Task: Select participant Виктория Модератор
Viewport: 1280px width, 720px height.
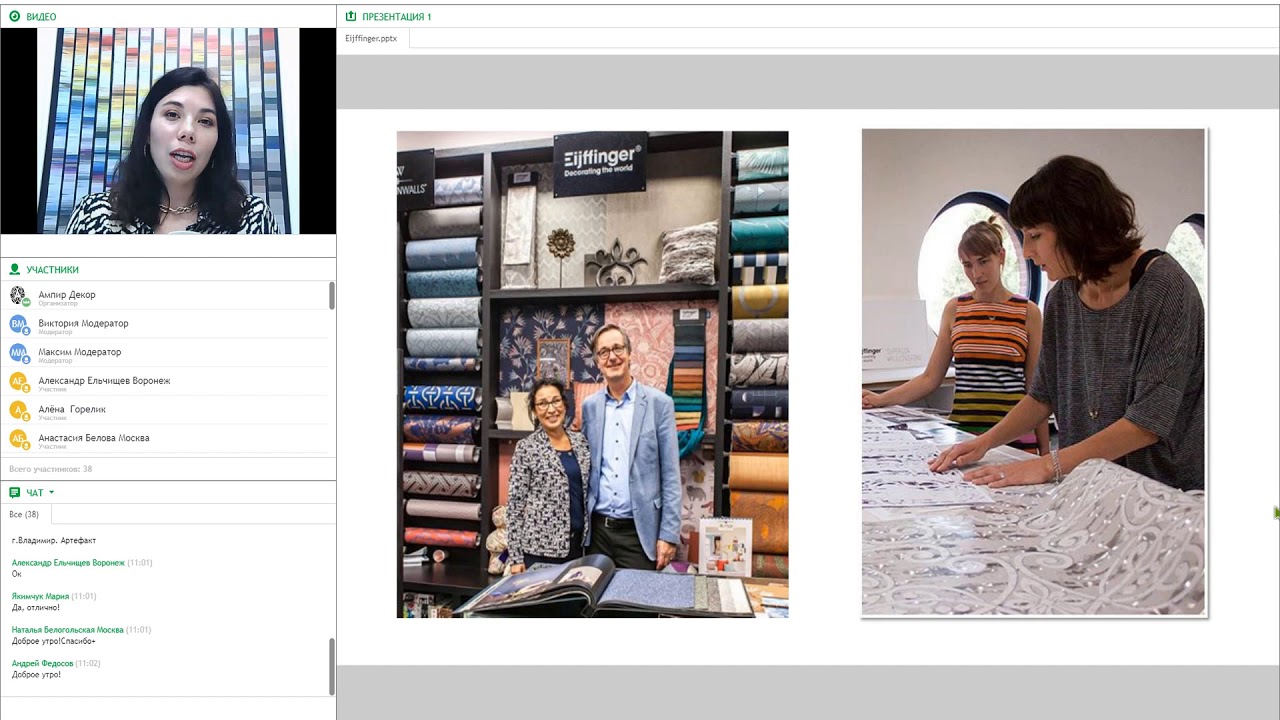Action: click(165, 324)
